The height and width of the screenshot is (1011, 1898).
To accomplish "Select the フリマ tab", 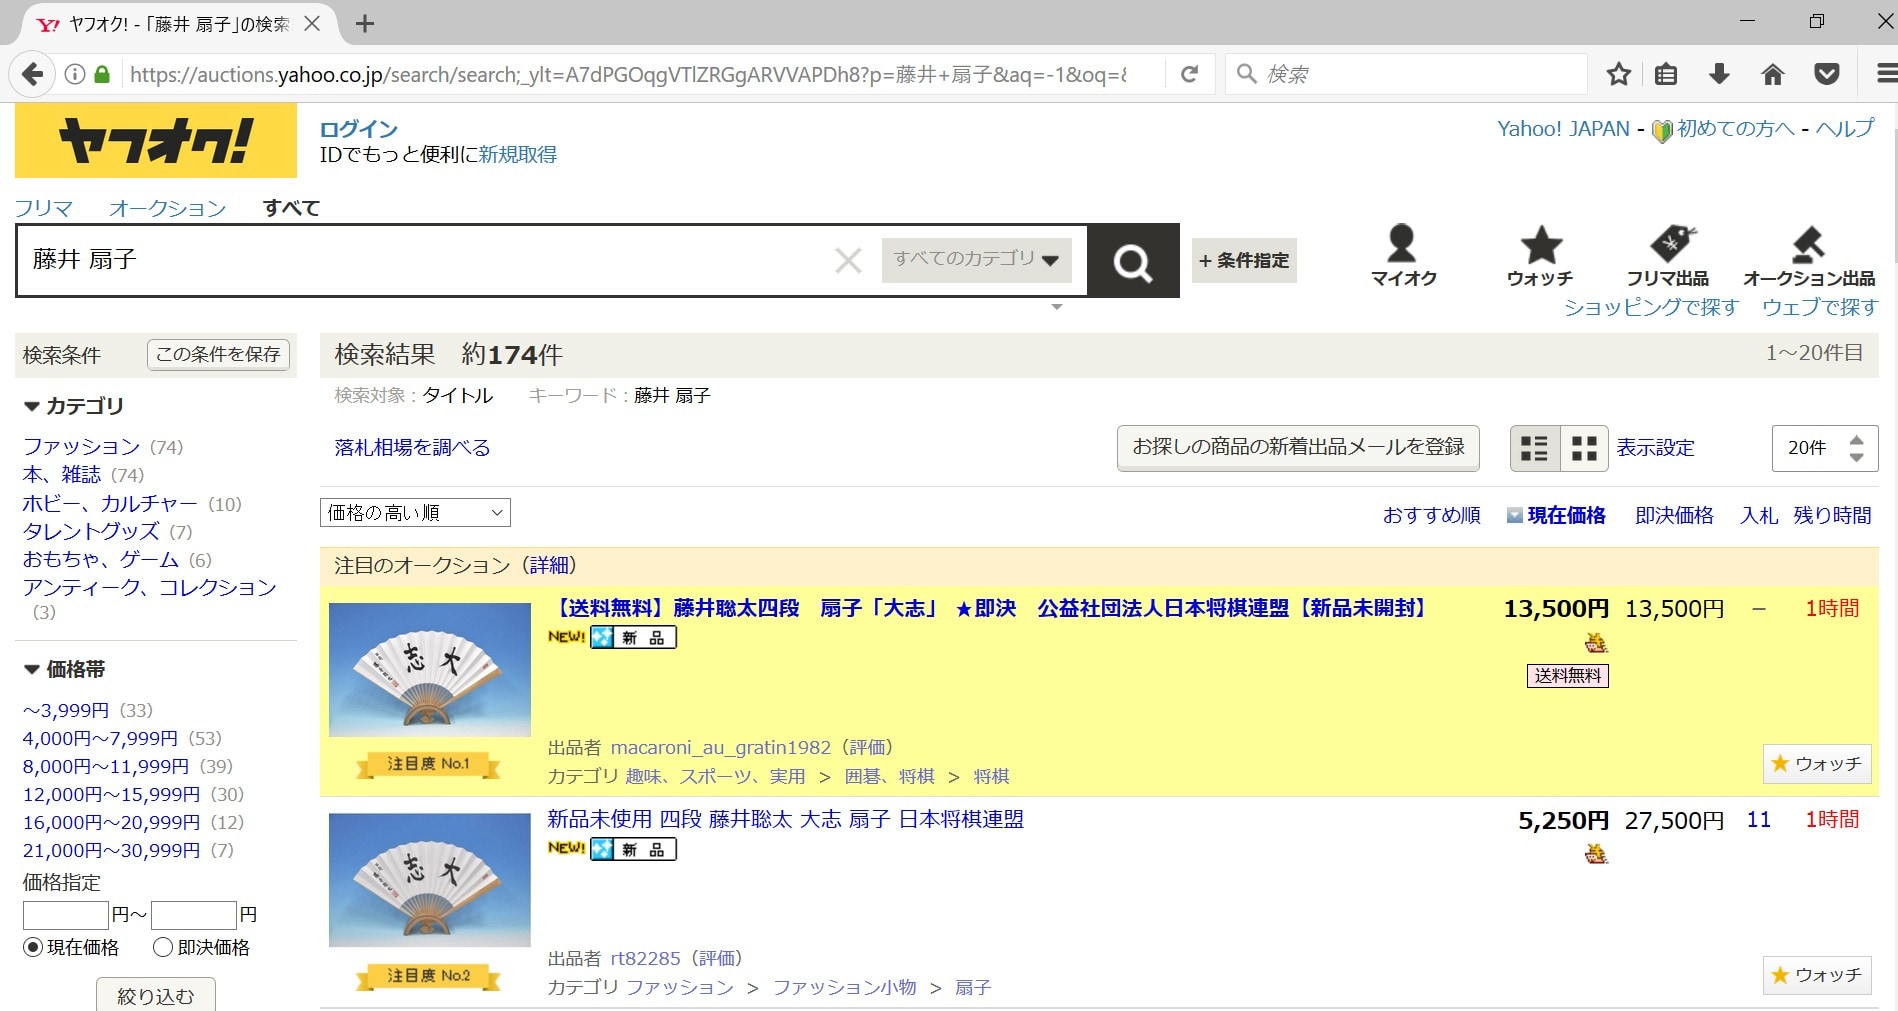I will click(x=44, y=208).
